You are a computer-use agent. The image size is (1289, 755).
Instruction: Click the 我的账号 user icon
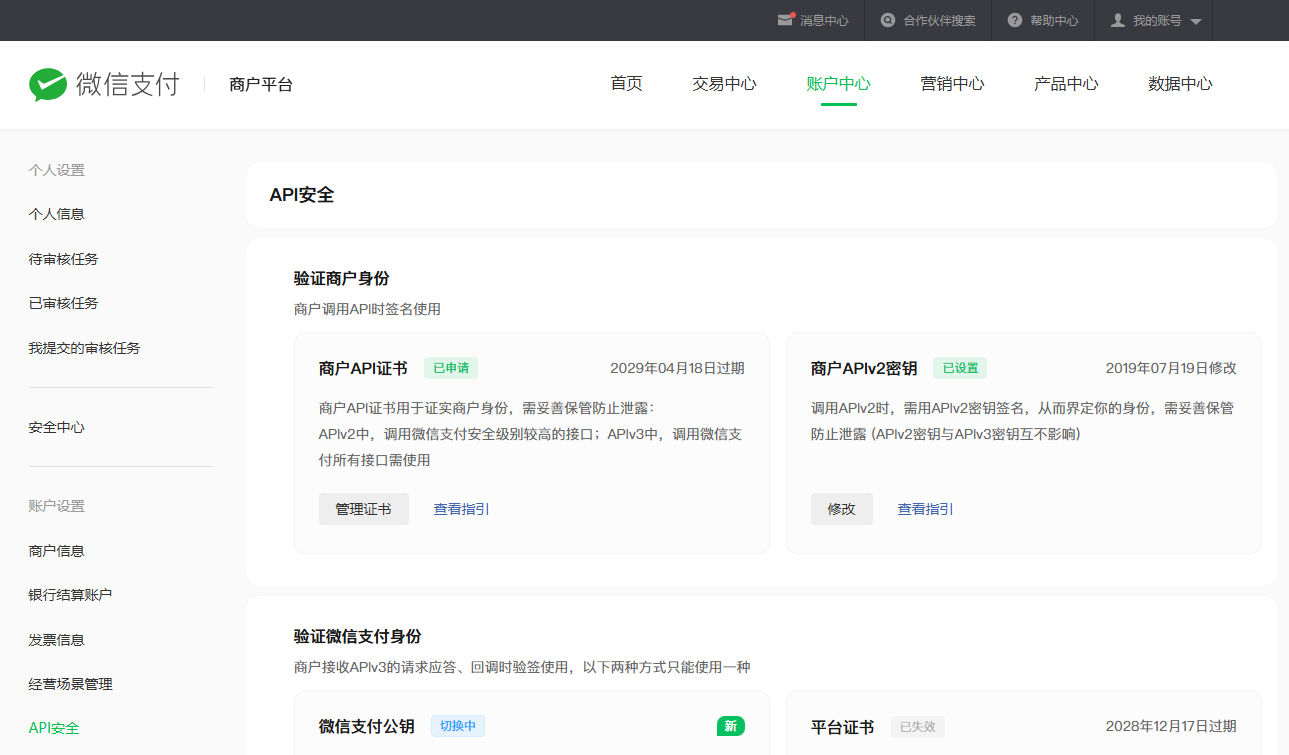tap(1118, 20)
